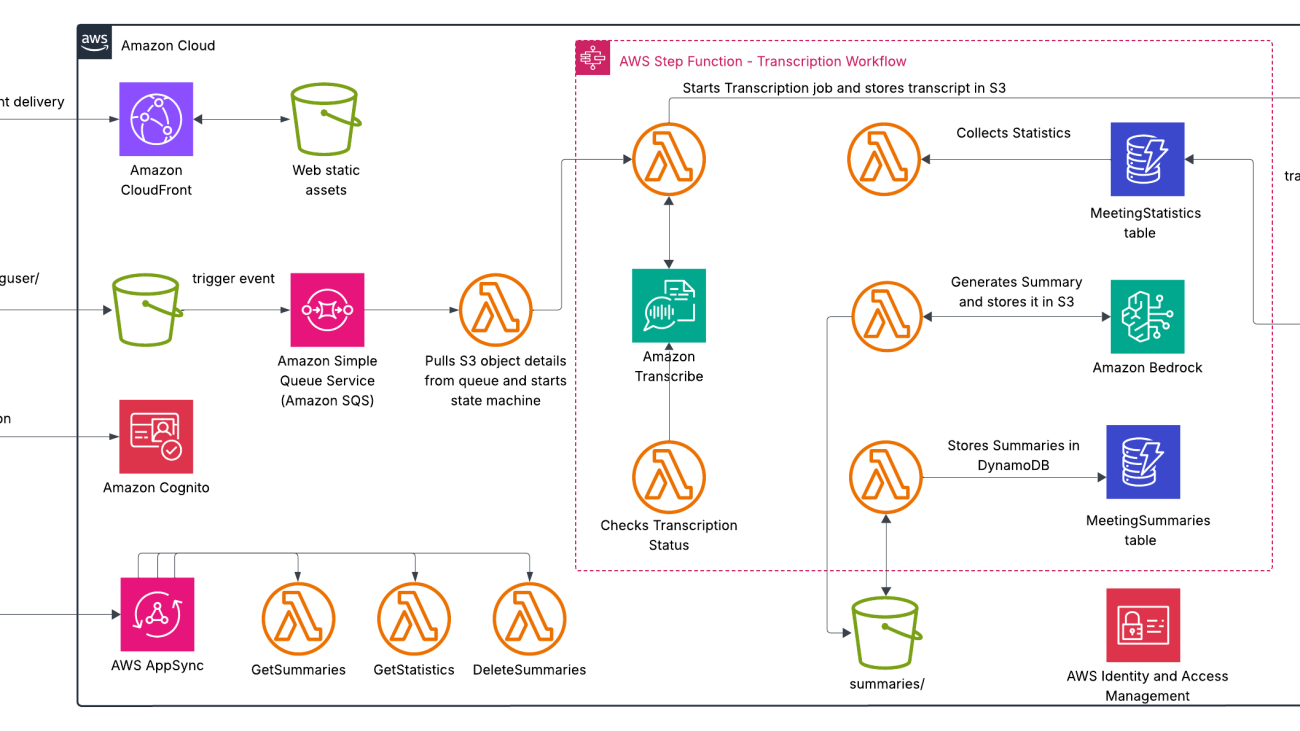
Task: Select the 'Checks Transcription Status' caption
Action: click(x=669, y=535)
